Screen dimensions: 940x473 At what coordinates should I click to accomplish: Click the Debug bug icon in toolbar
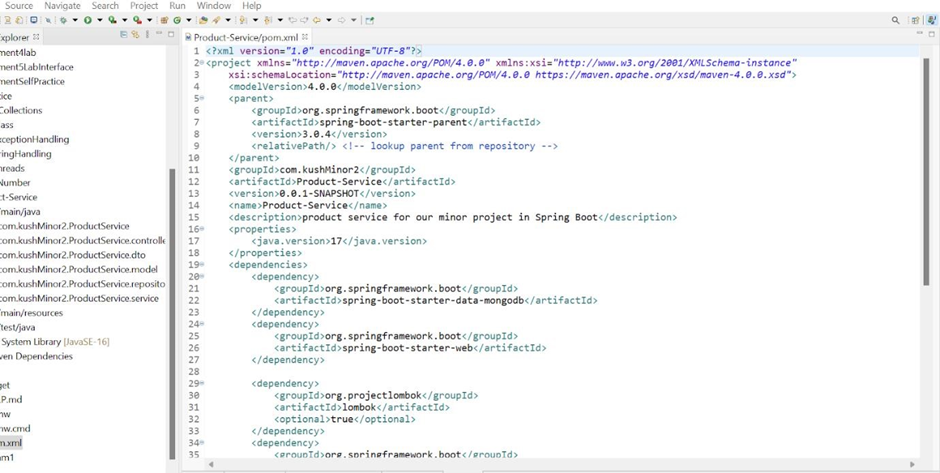65,20
